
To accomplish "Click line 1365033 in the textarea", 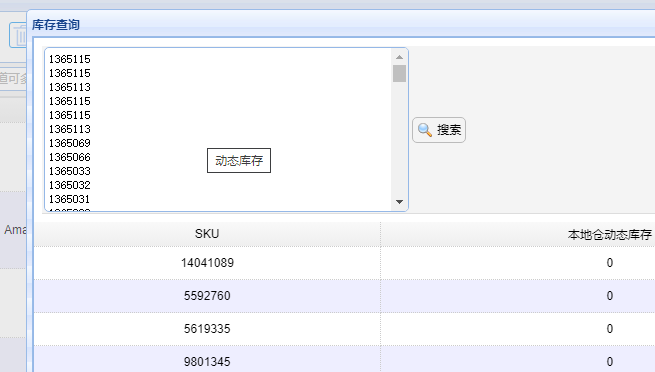I will tap(69, 171).
